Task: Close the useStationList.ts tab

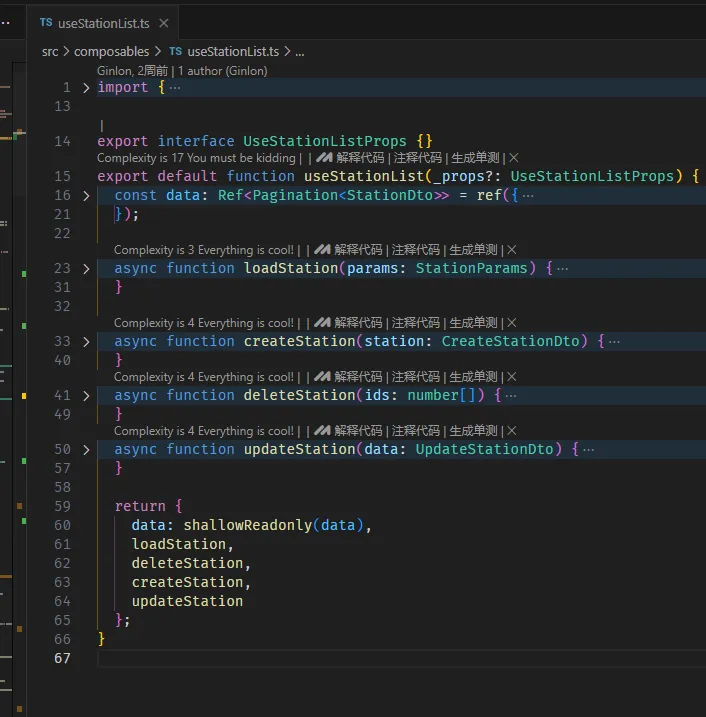Action: [164, 23]
